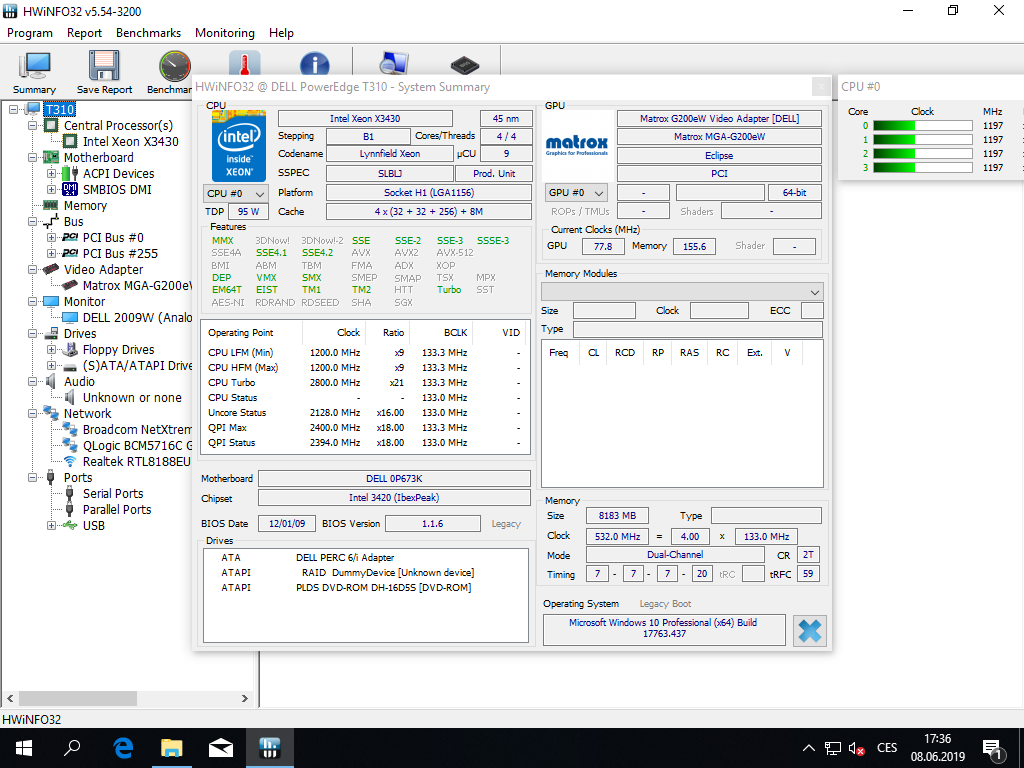Image resolution: width=1024 pixels, height=768 pixels.
Task: Open the Monitoring menu
Action: [x=224, y=33]
